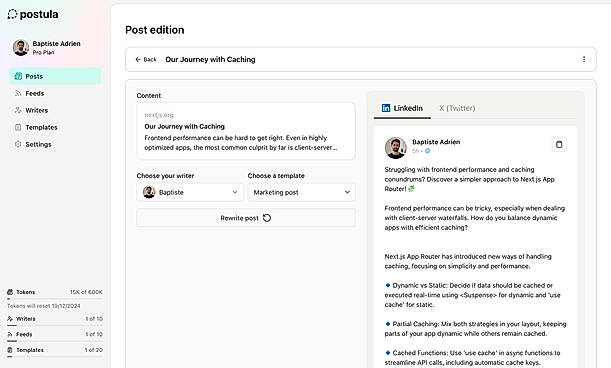Go to Feeds in sidebar
This screenshot has height=368, width=611.
[x=55, y=93]
